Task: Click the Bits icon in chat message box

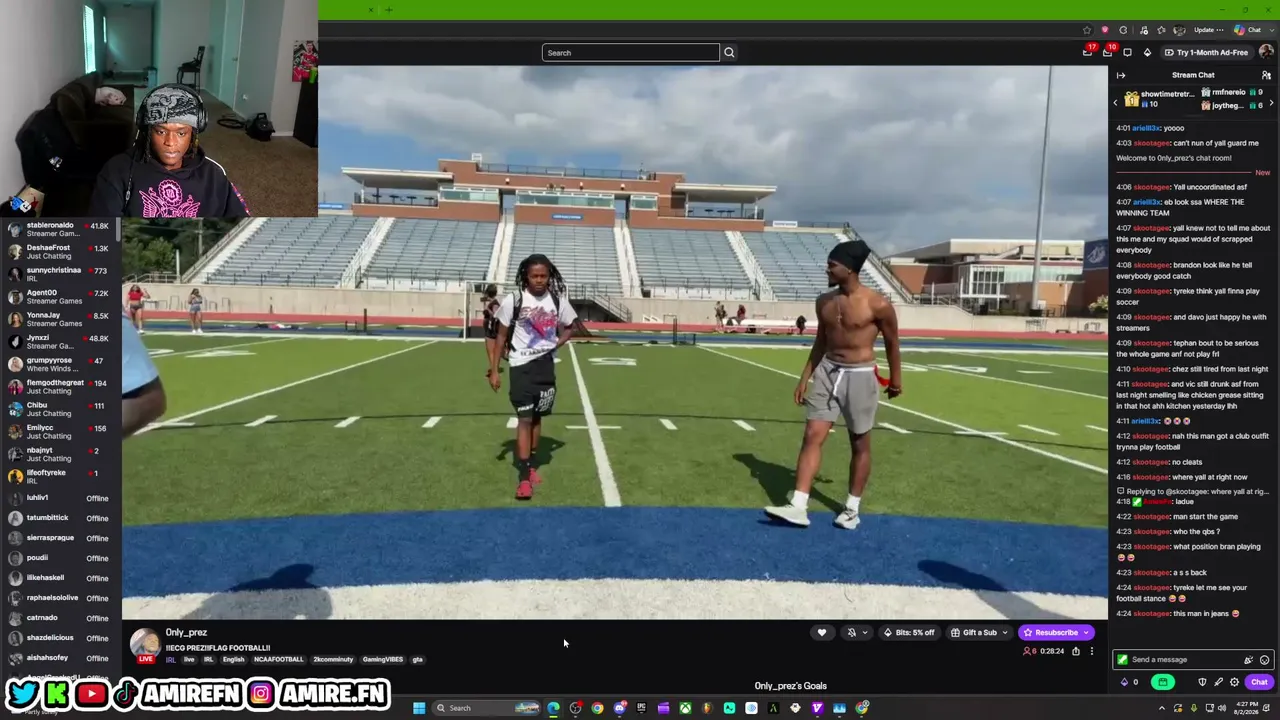Action: coord(1248,660)
